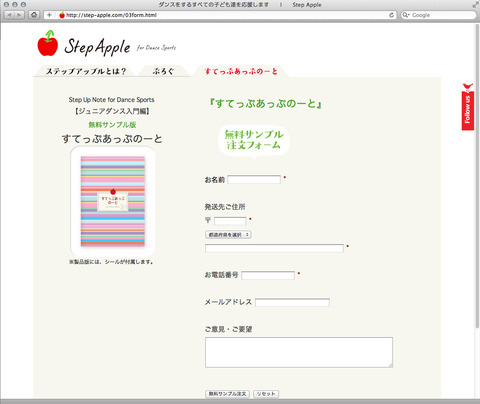Click the メールアドレス email input field
Viewport: 480px width, 404px height.
pyautogui.click(x=292, y=302)
